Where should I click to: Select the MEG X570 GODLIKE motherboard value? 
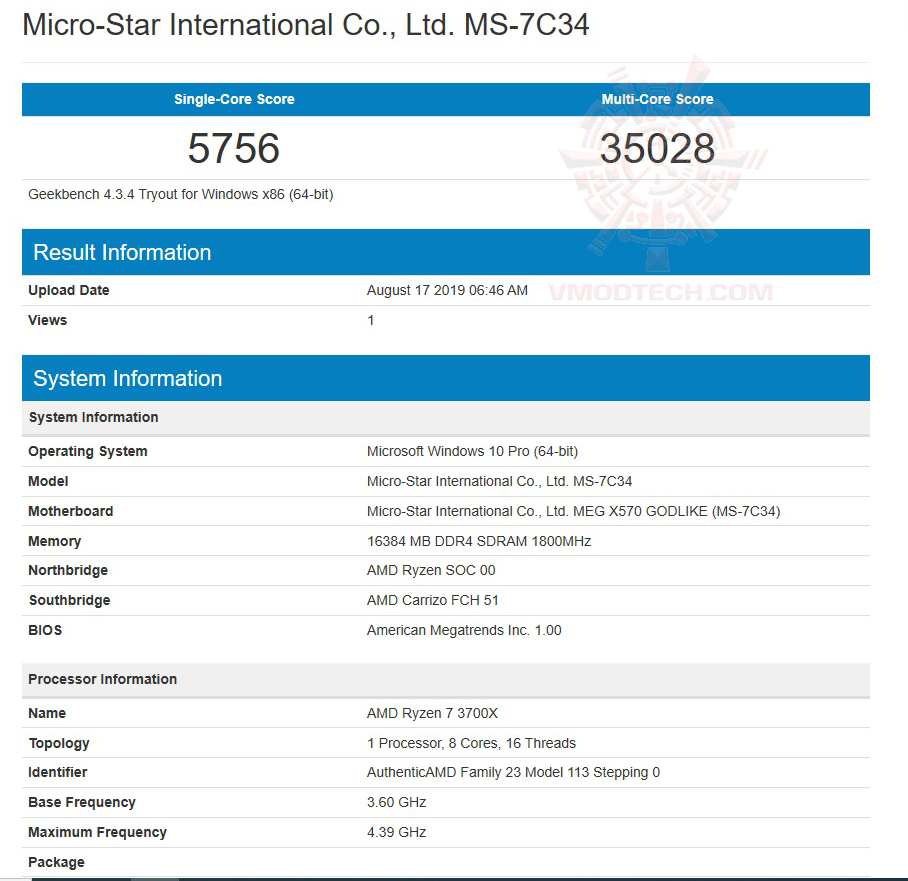pos(573,511)
